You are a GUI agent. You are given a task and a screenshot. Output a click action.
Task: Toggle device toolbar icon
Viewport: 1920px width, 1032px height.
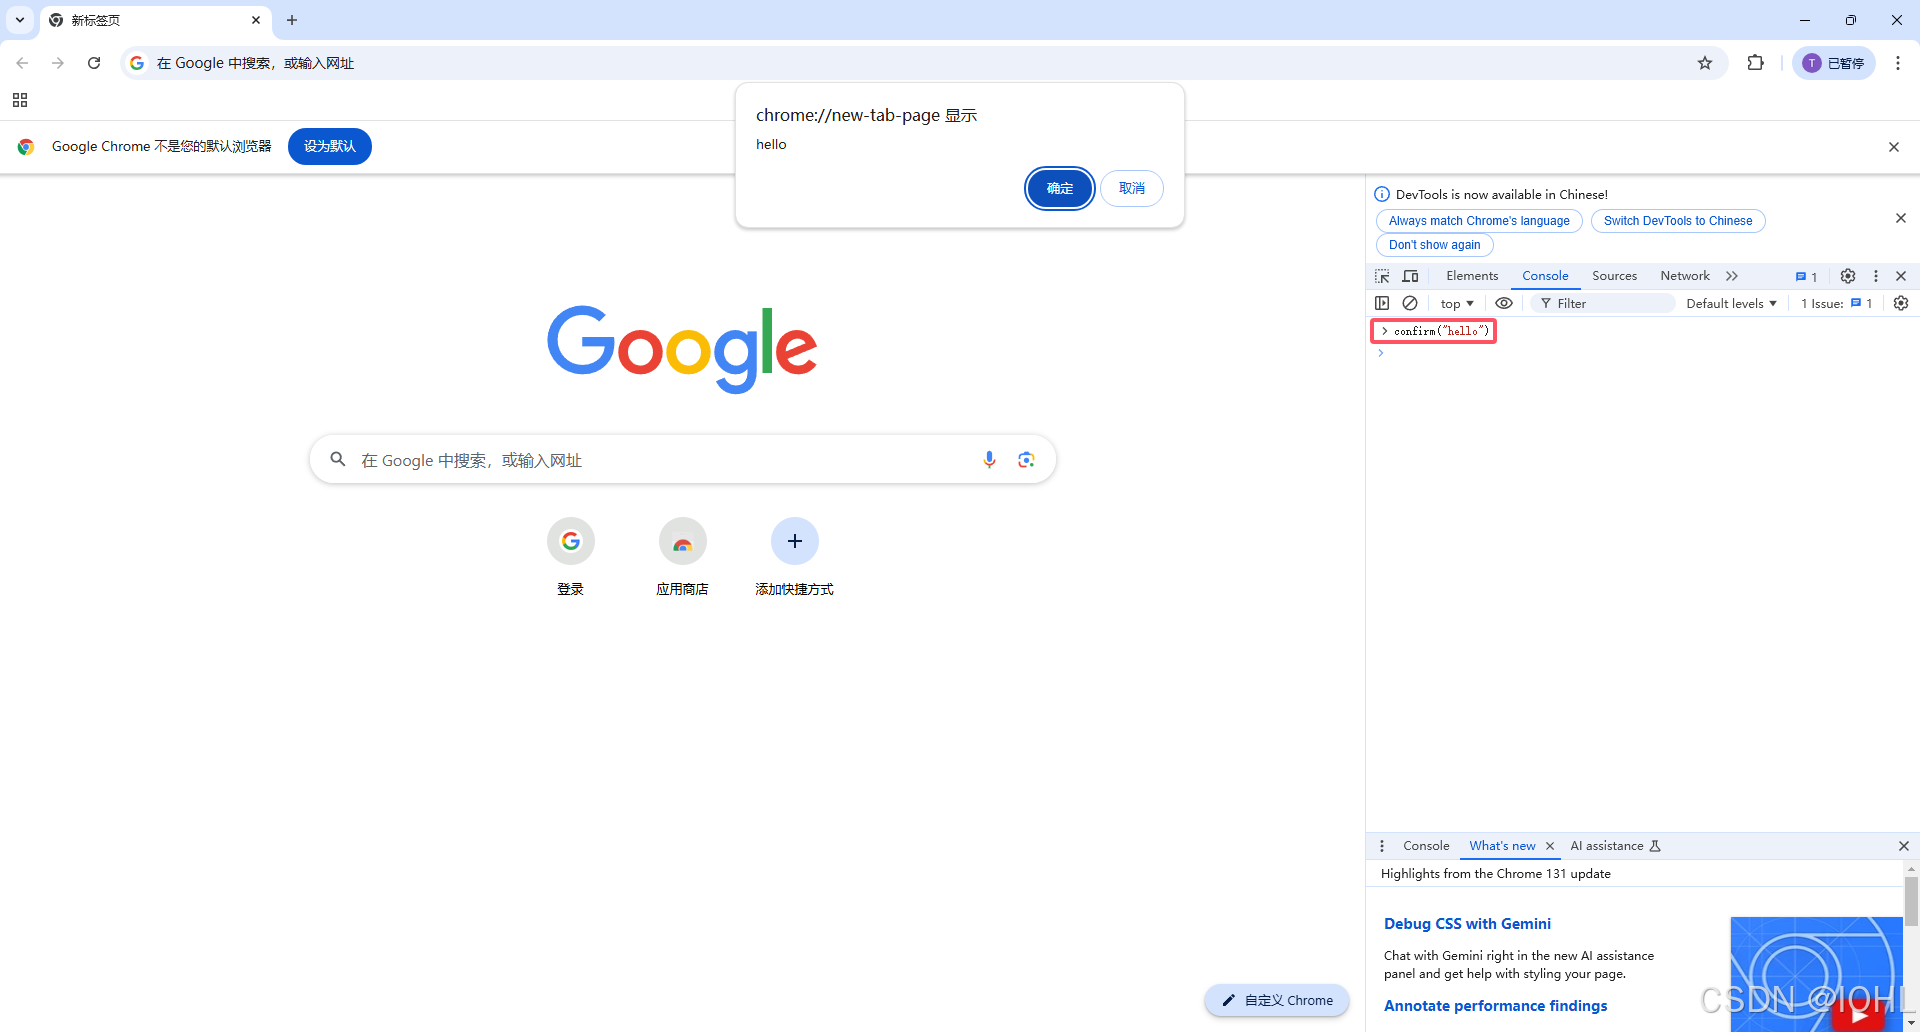(1410, 276)
